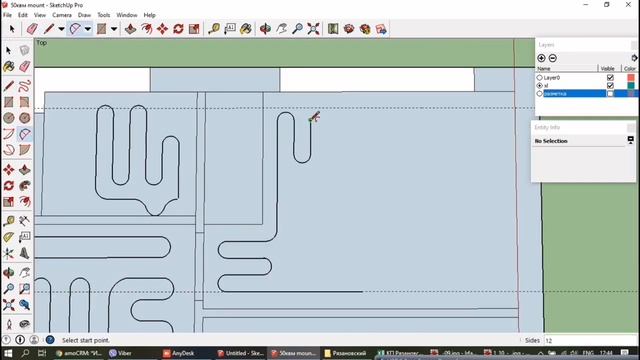Screen dimensions: 640x360
Task: Open the Draw menu
Action: 84,15
